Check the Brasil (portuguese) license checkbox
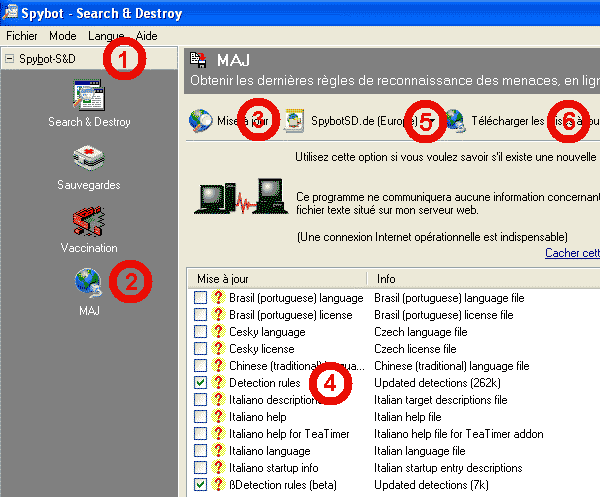600x497 pixels. [201, 314]
